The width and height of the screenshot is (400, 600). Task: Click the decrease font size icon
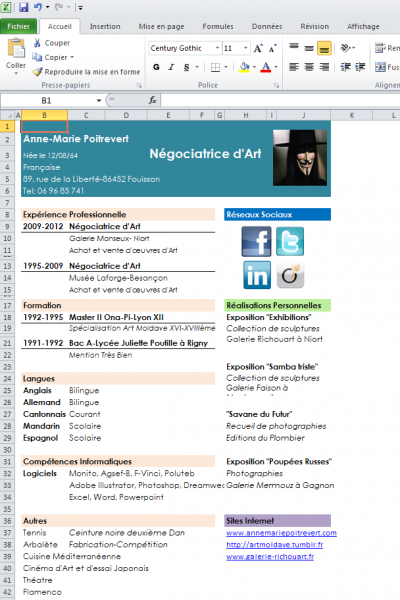(273, 49)
